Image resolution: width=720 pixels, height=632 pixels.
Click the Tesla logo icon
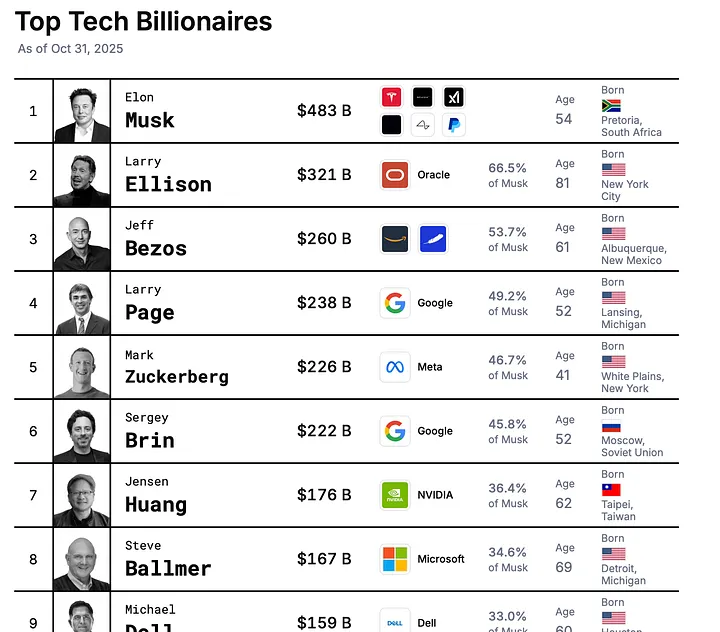pyautogui.click(x=391, y=97)
